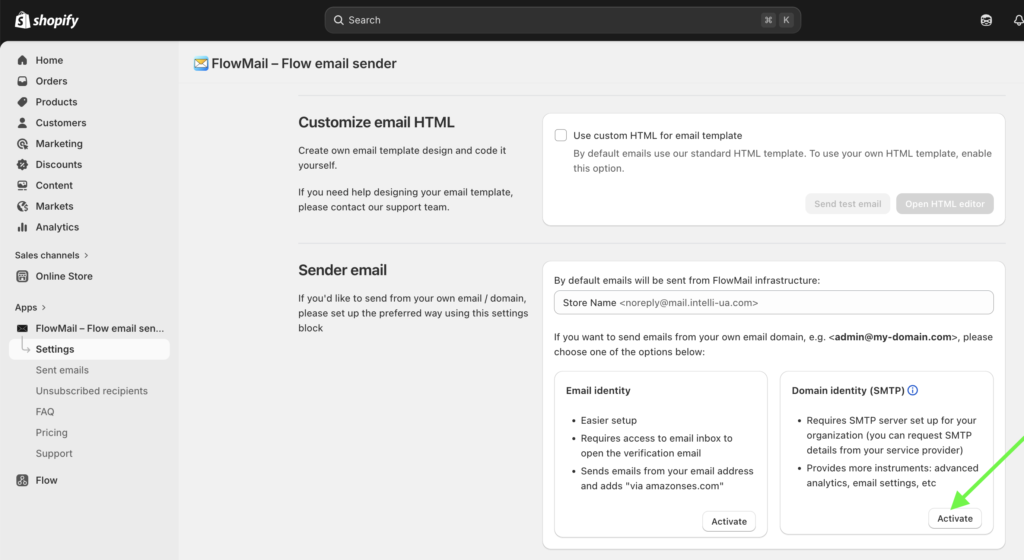Click the Markets globe icon
This screenshot has width=1024, height=560.
click(22, 206)
